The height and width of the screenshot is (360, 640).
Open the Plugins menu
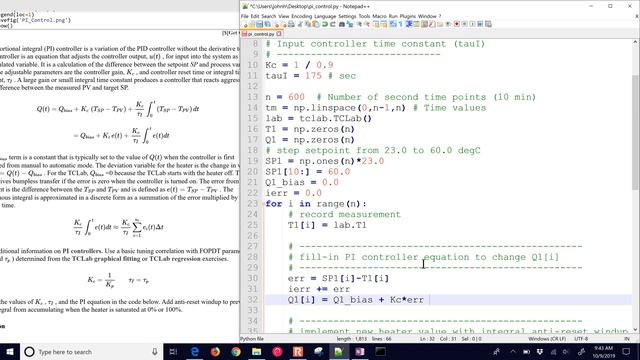408,16
